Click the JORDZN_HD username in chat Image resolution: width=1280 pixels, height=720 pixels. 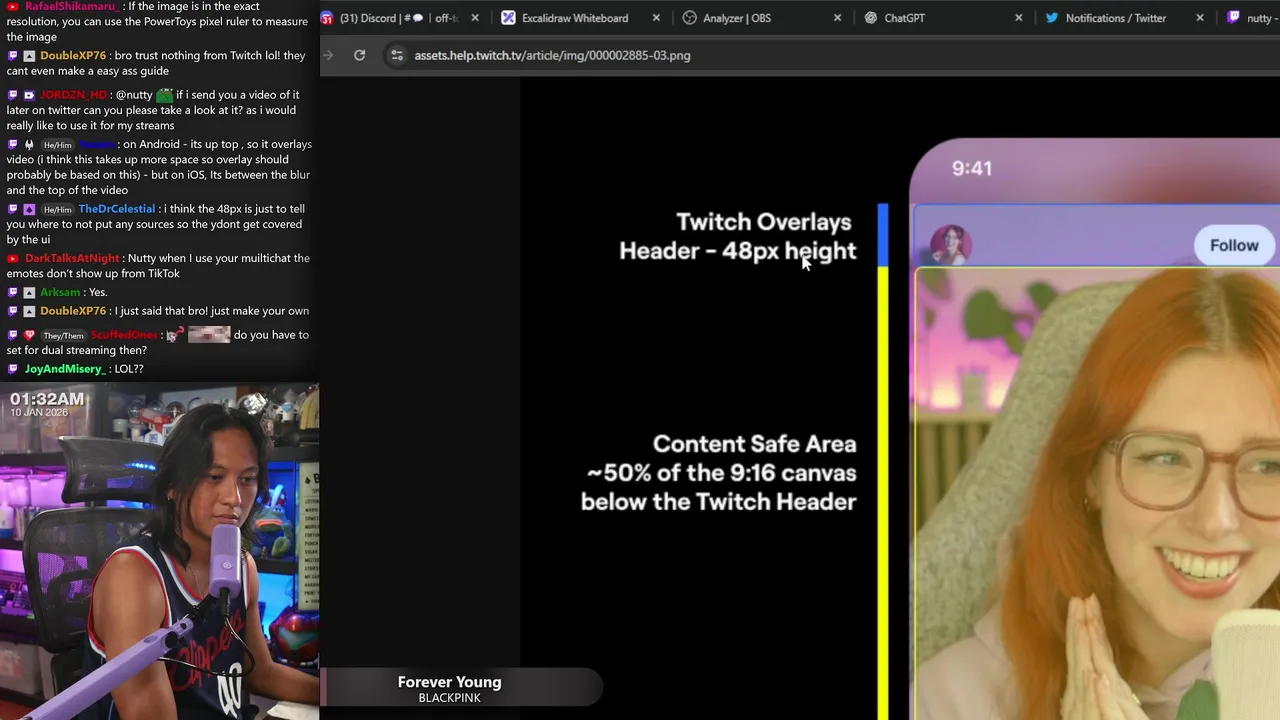(x=73, y=95)
